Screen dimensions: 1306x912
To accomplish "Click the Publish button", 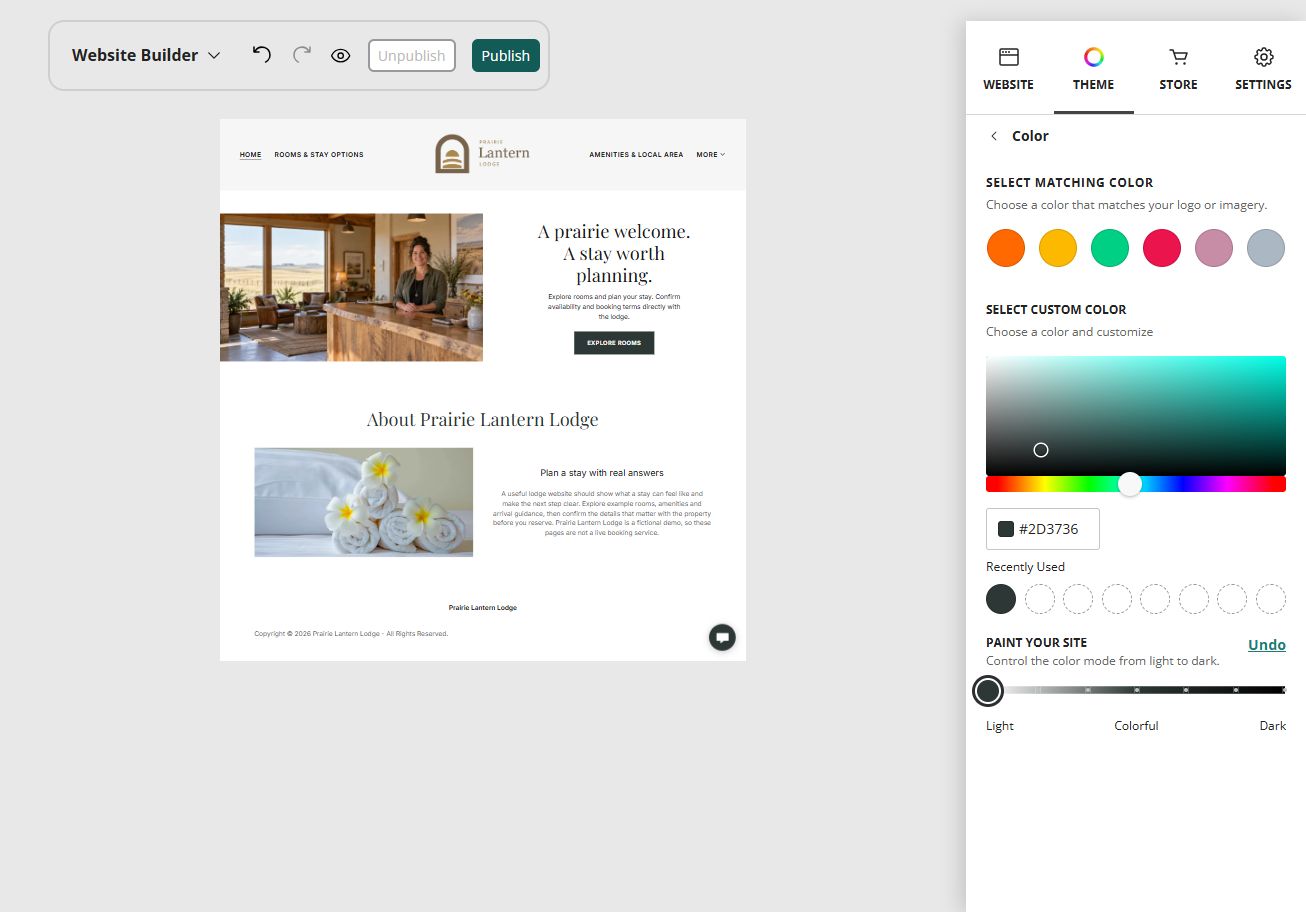I will pos(506,56).
